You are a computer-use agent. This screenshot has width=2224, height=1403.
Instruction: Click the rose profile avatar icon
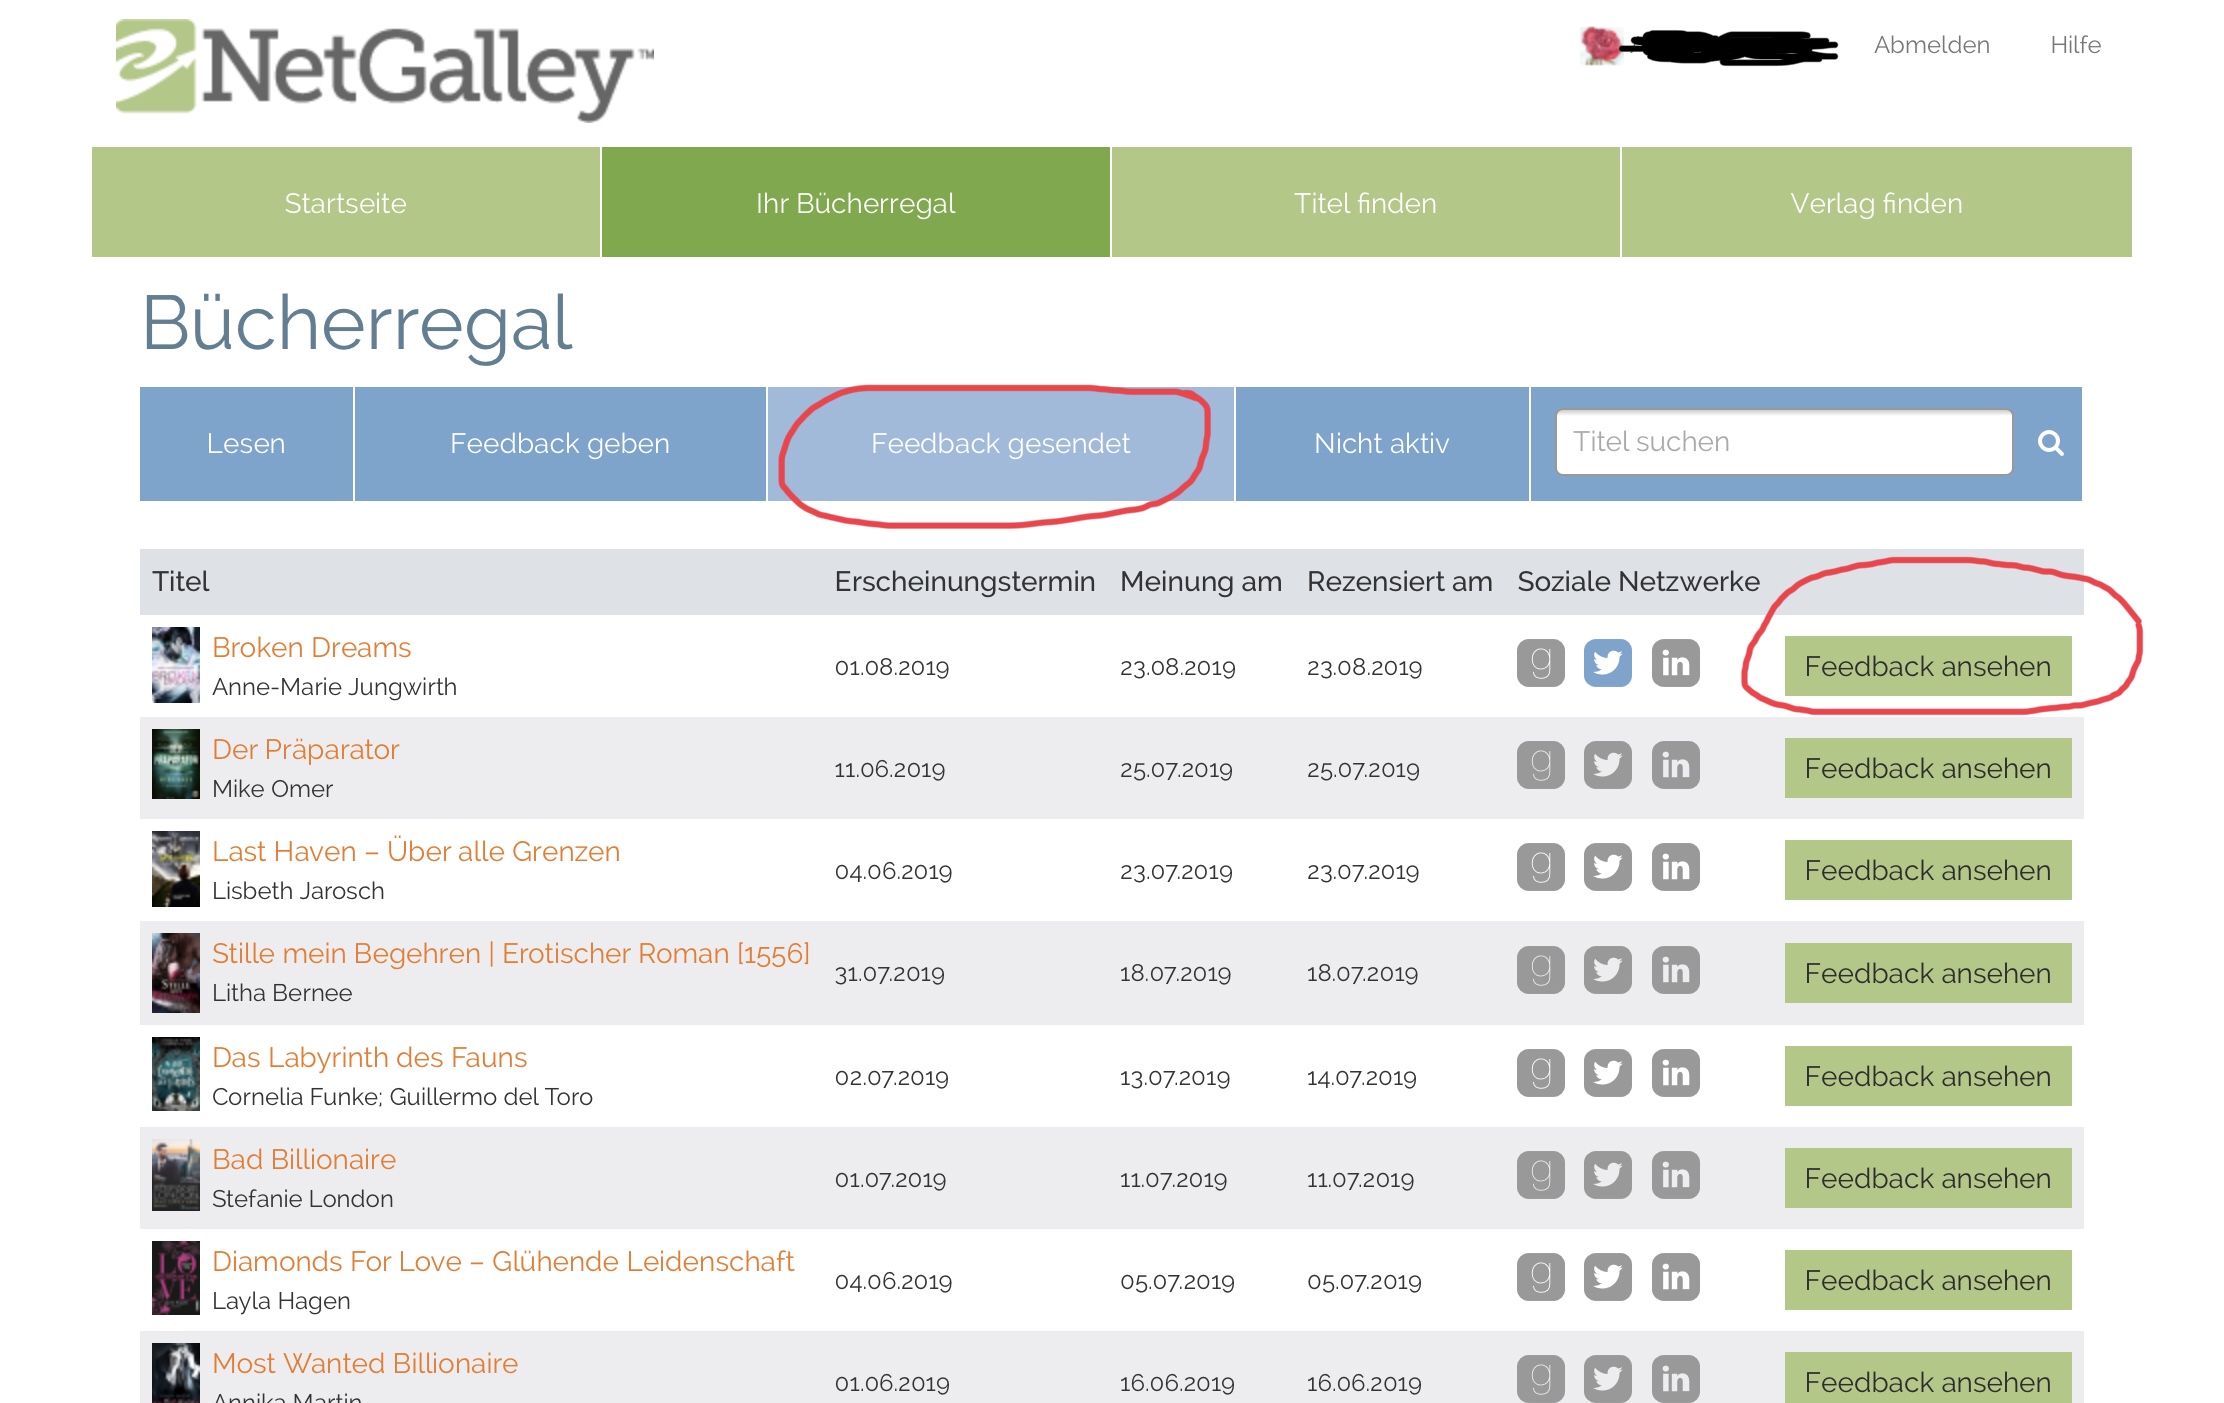tap(1600, 45)
